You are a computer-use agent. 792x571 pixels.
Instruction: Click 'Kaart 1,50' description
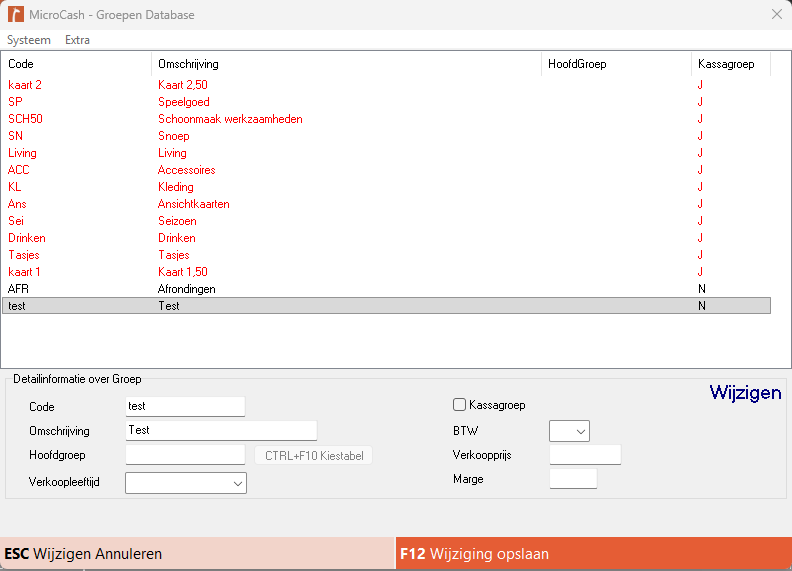(183, 272)
